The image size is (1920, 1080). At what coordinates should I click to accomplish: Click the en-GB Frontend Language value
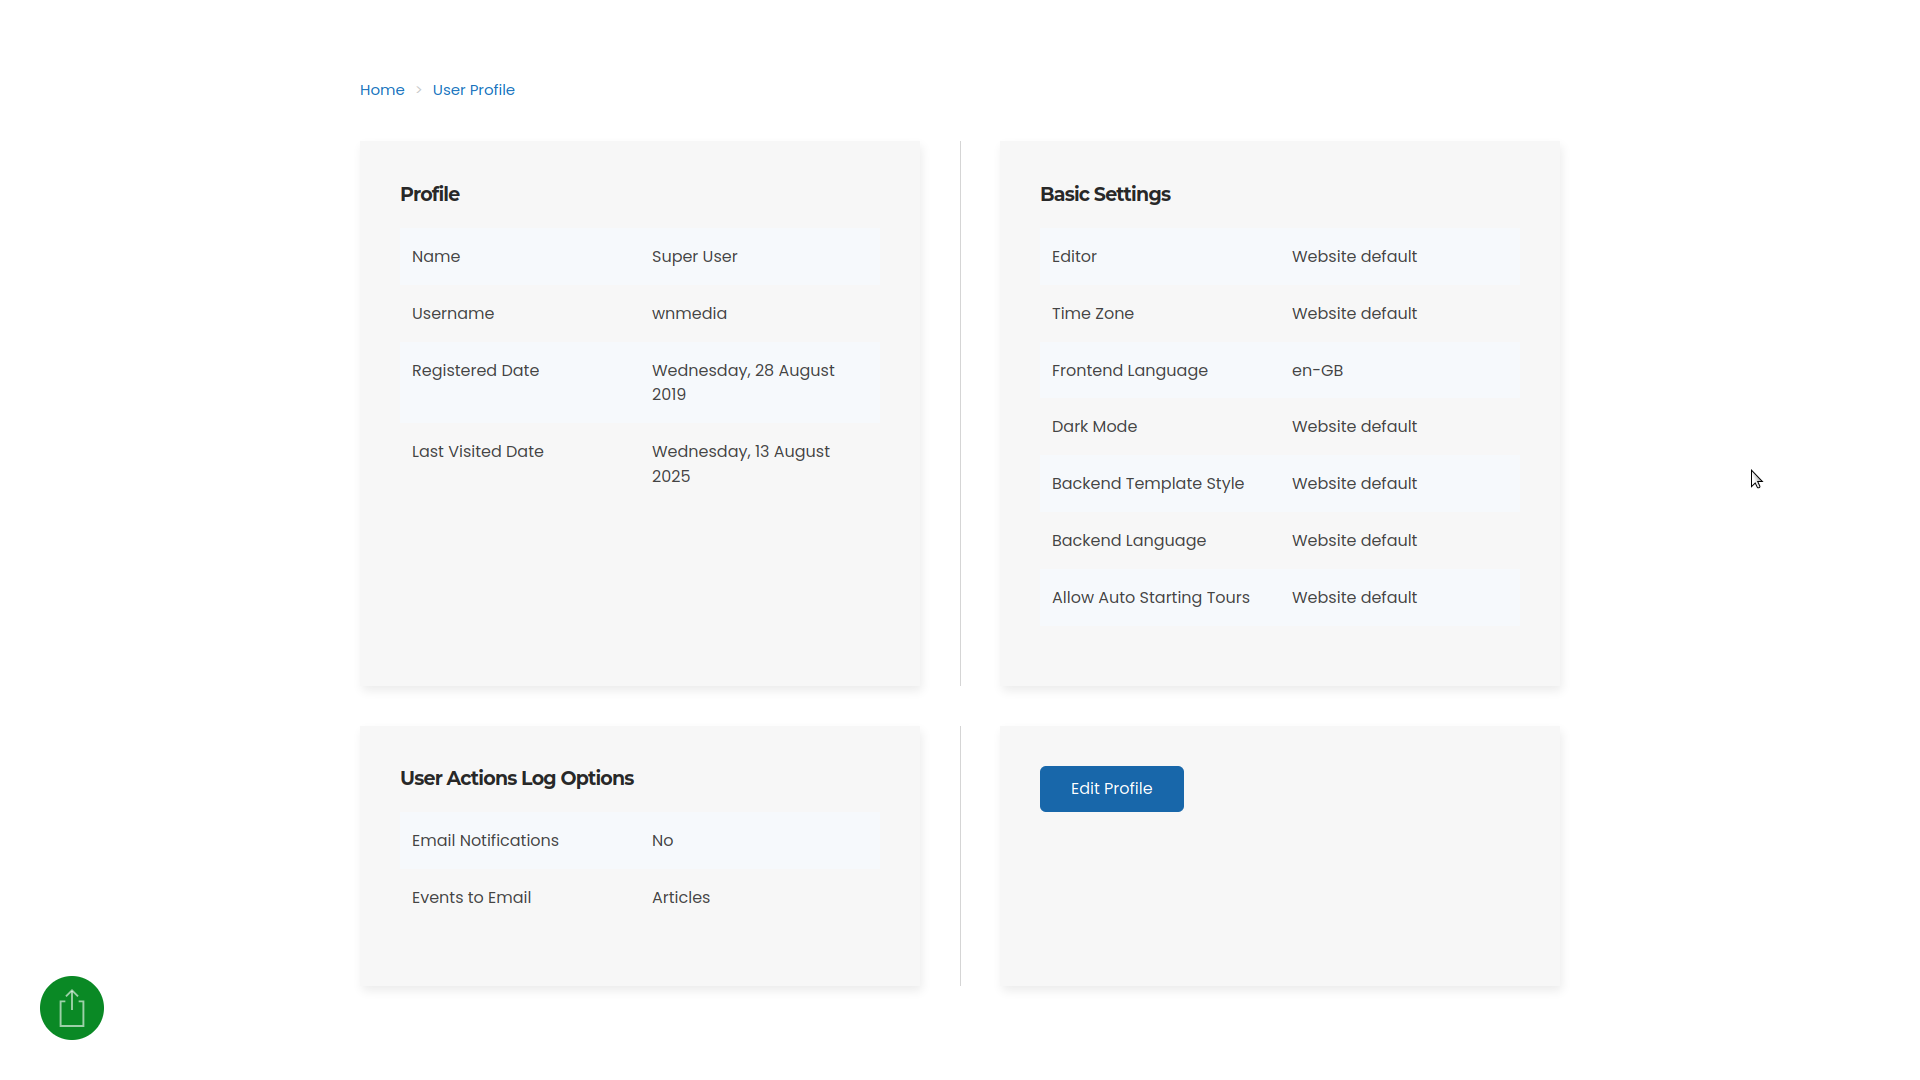coord(1317,370)
